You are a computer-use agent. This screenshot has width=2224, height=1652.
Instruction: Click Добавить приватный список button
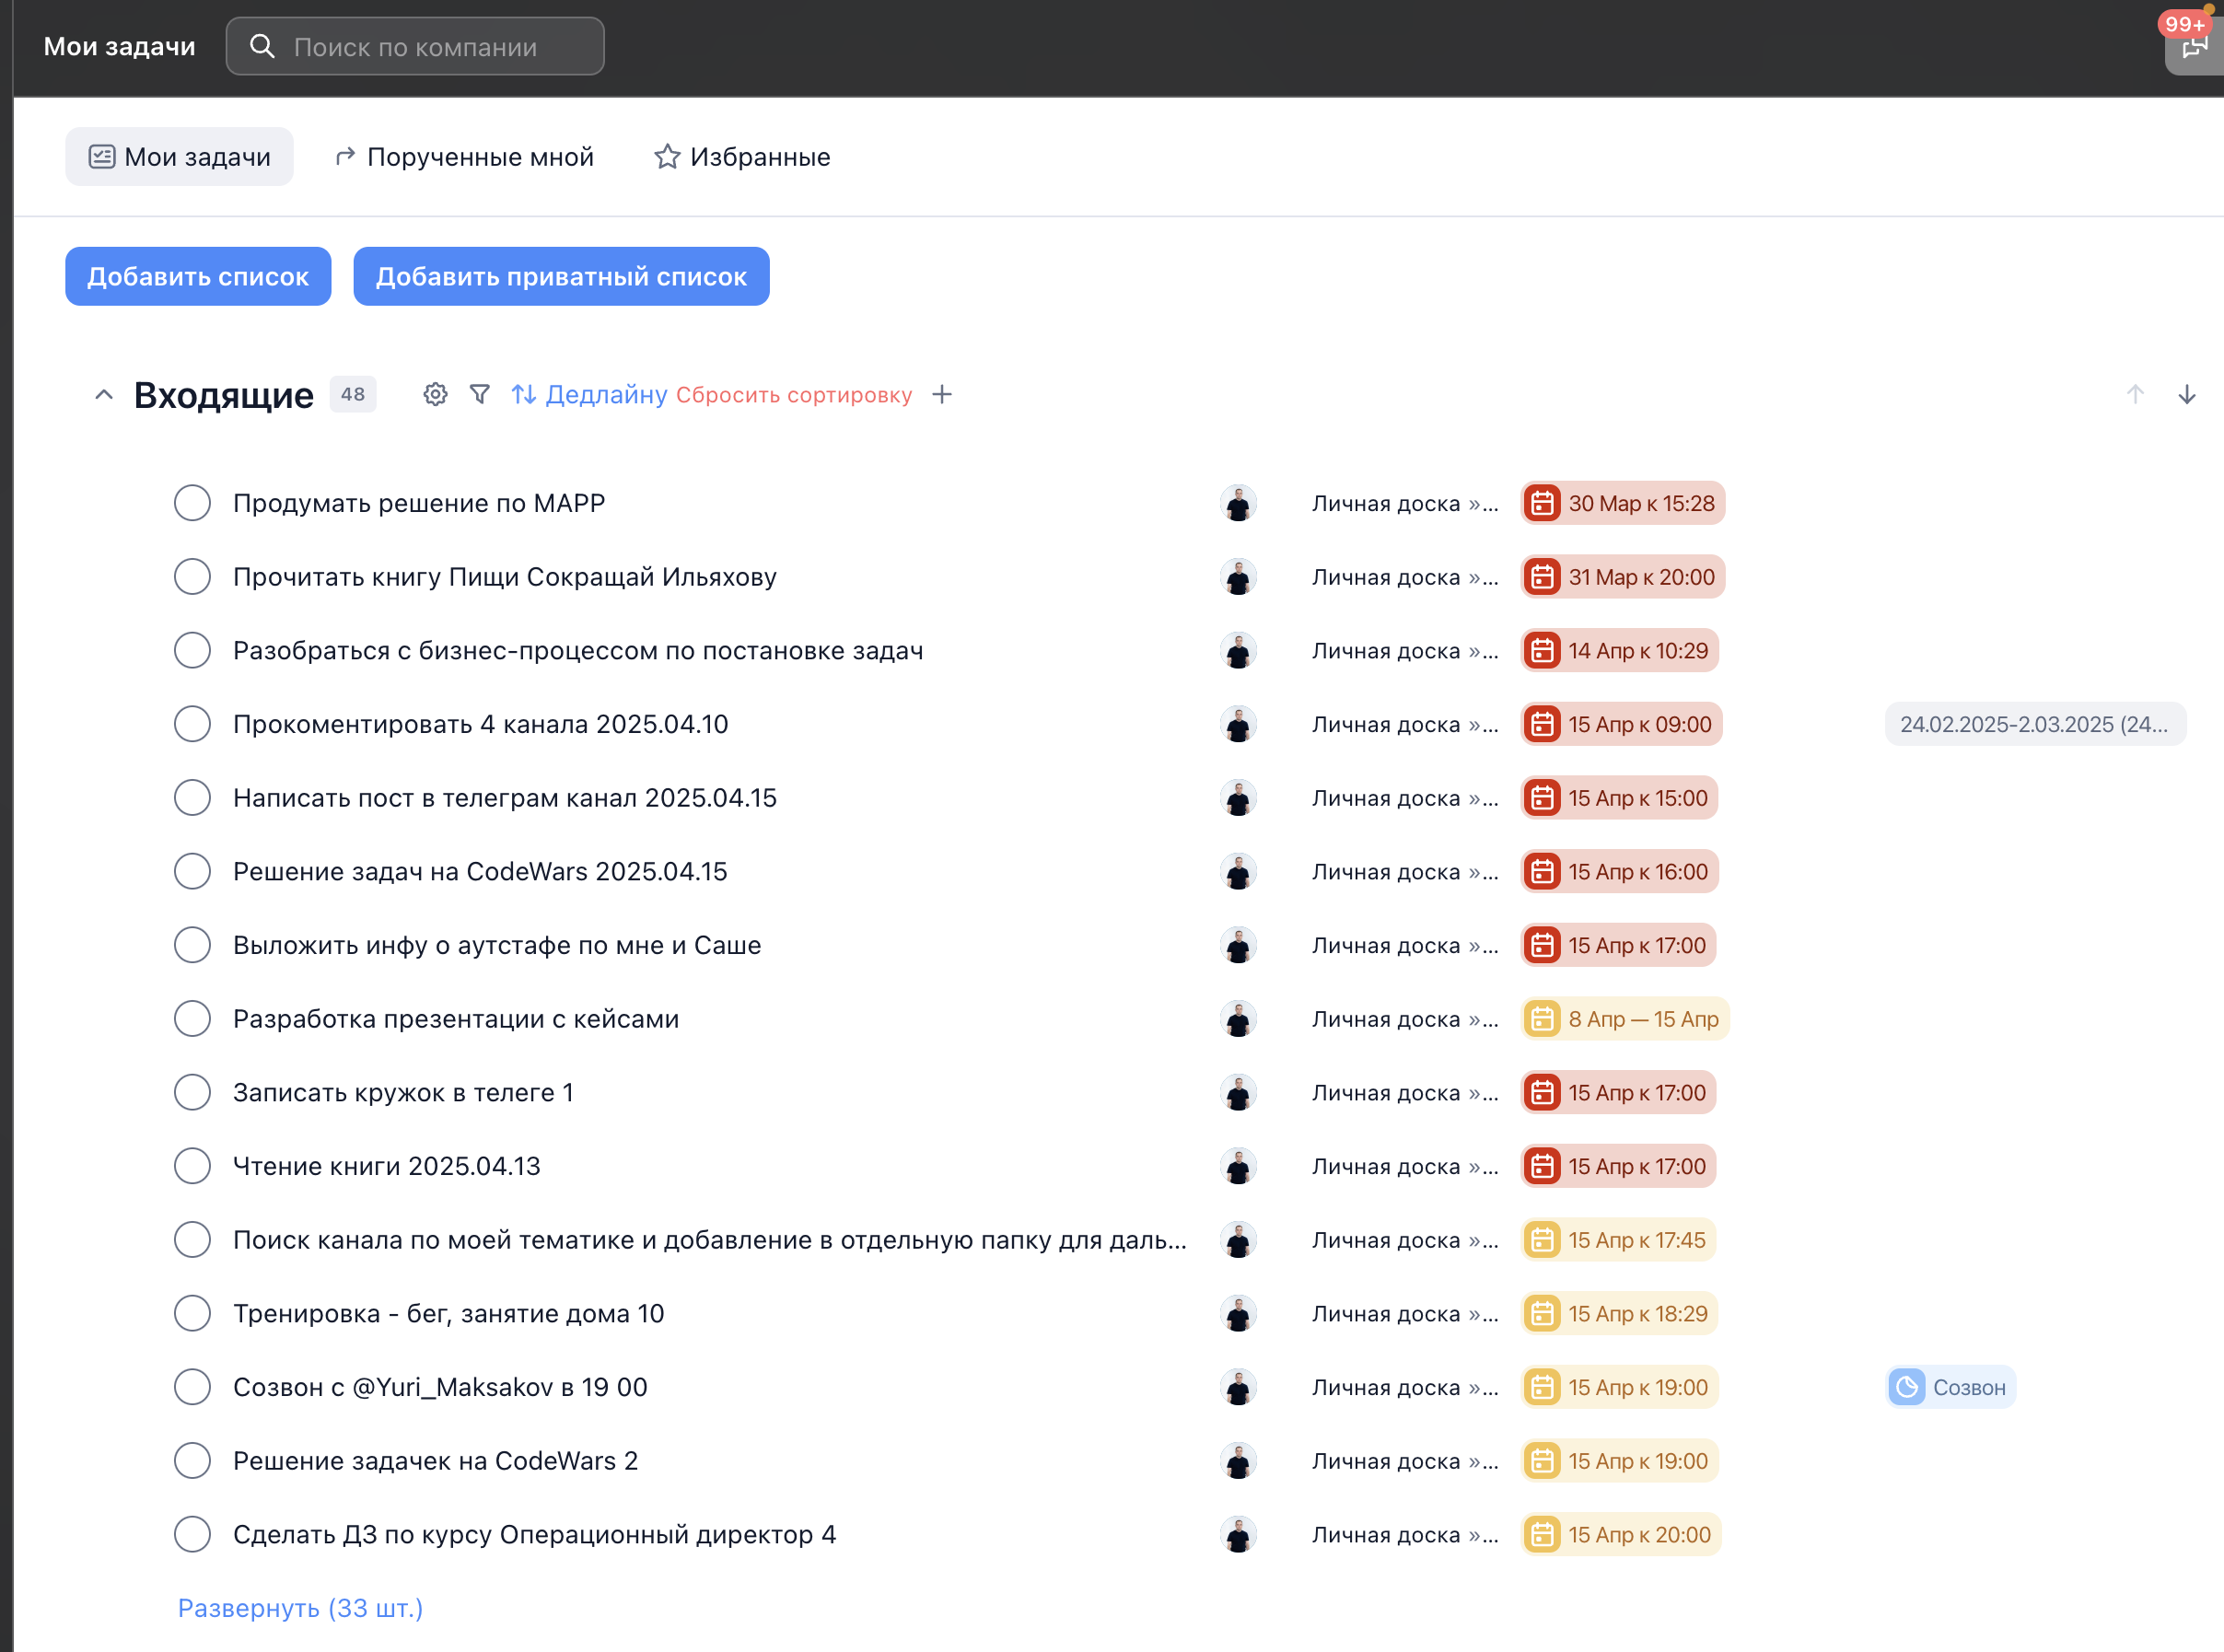point(561,276)
